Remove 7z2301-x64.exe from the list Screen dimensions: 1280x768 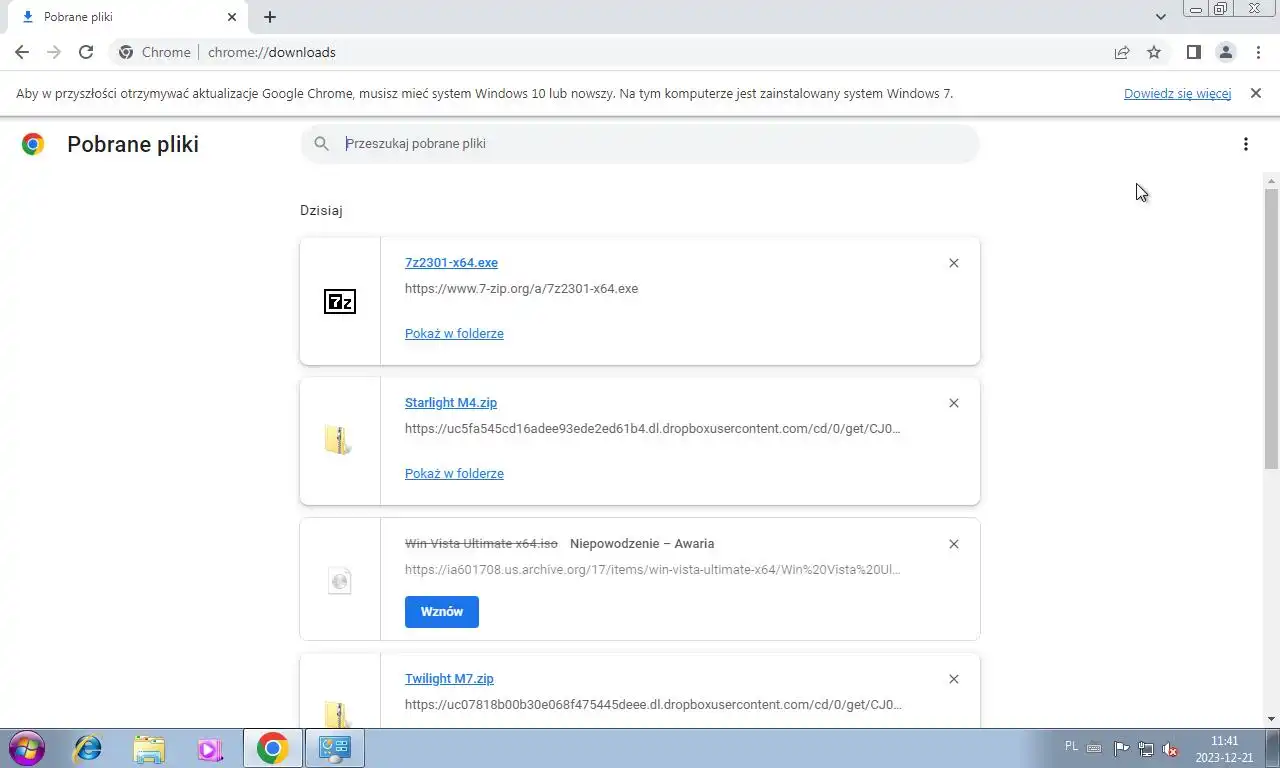pyautogui.click(x=953, y=263)
